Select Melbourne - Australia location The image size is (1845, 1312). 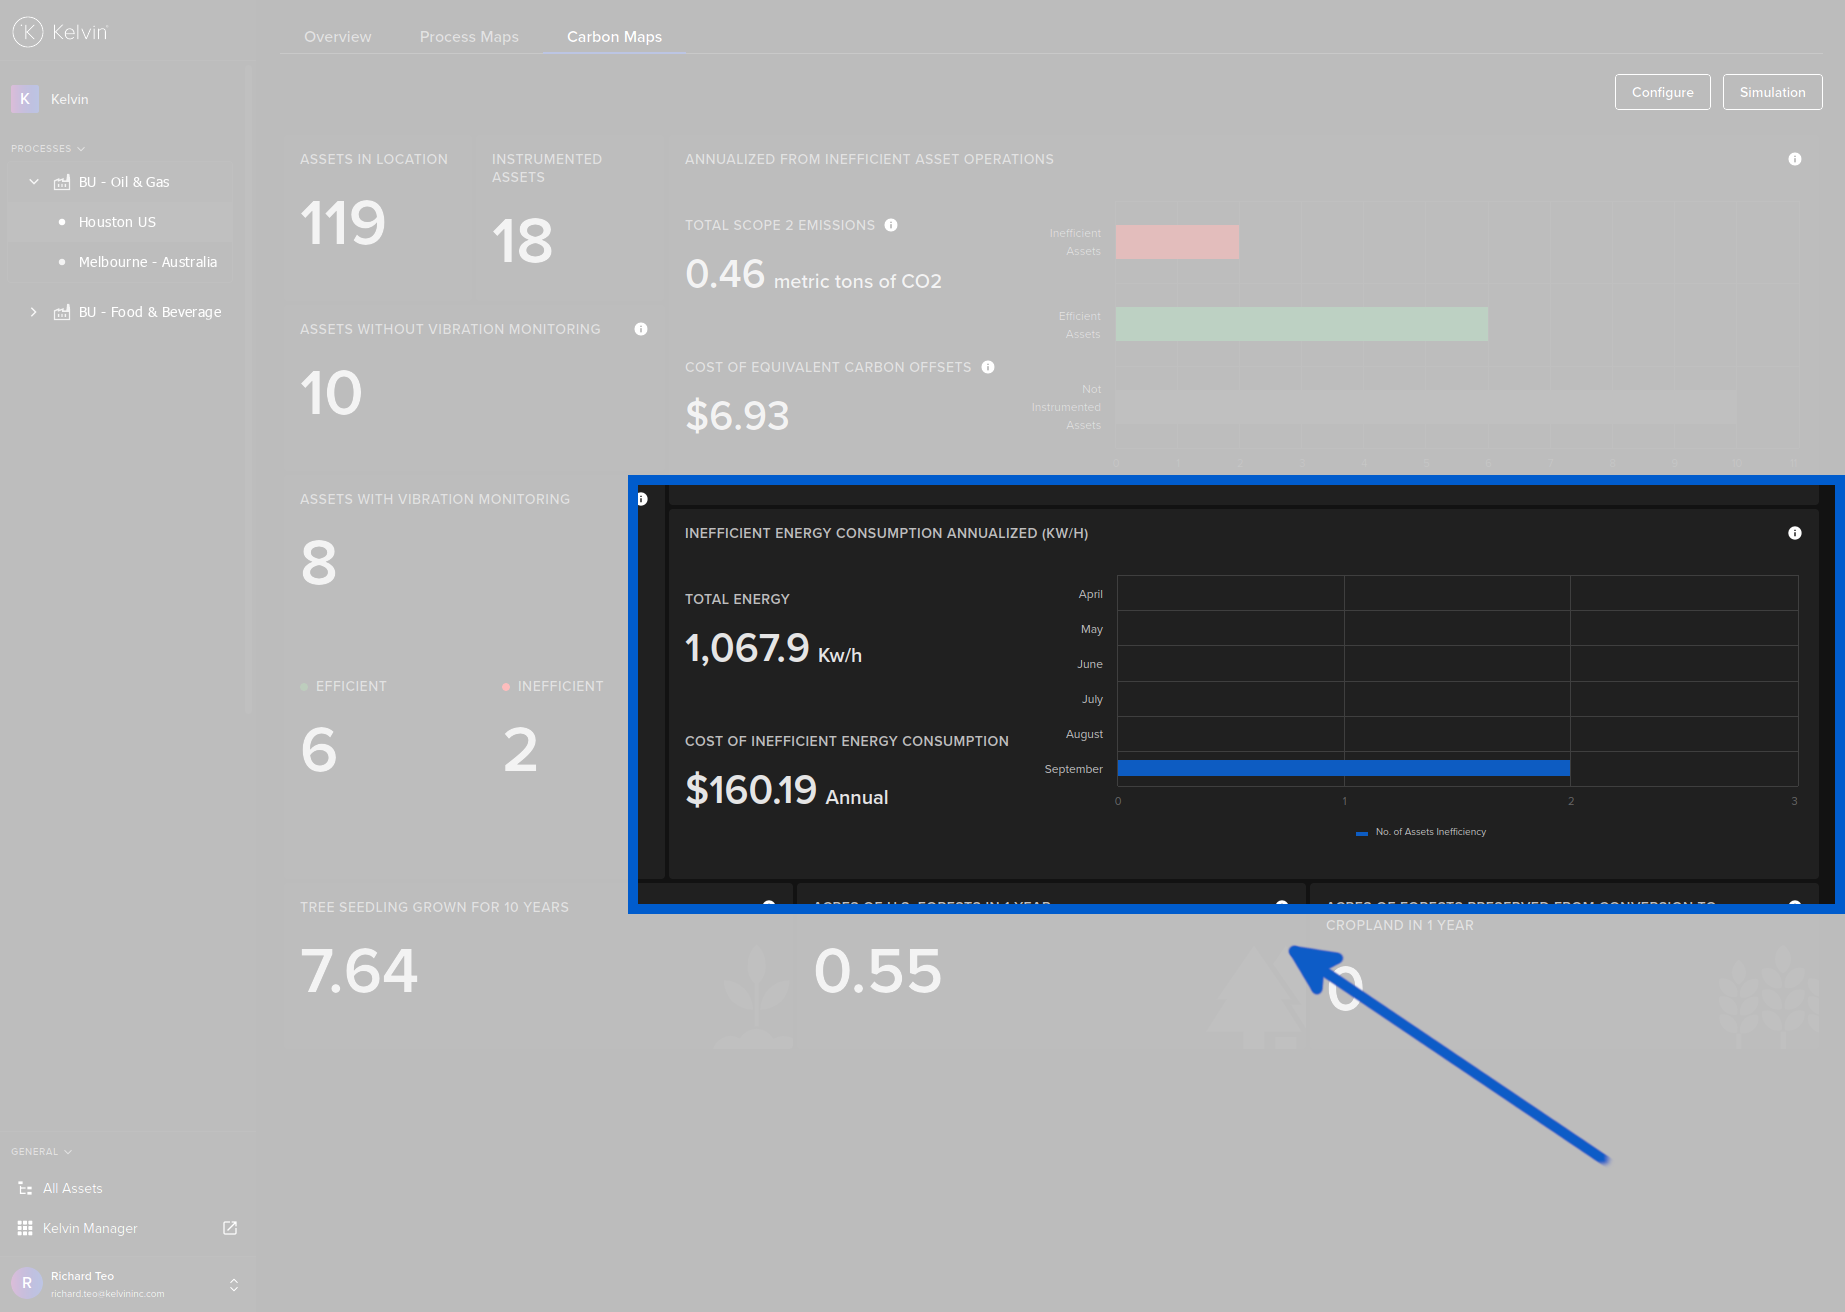(147, 262)
